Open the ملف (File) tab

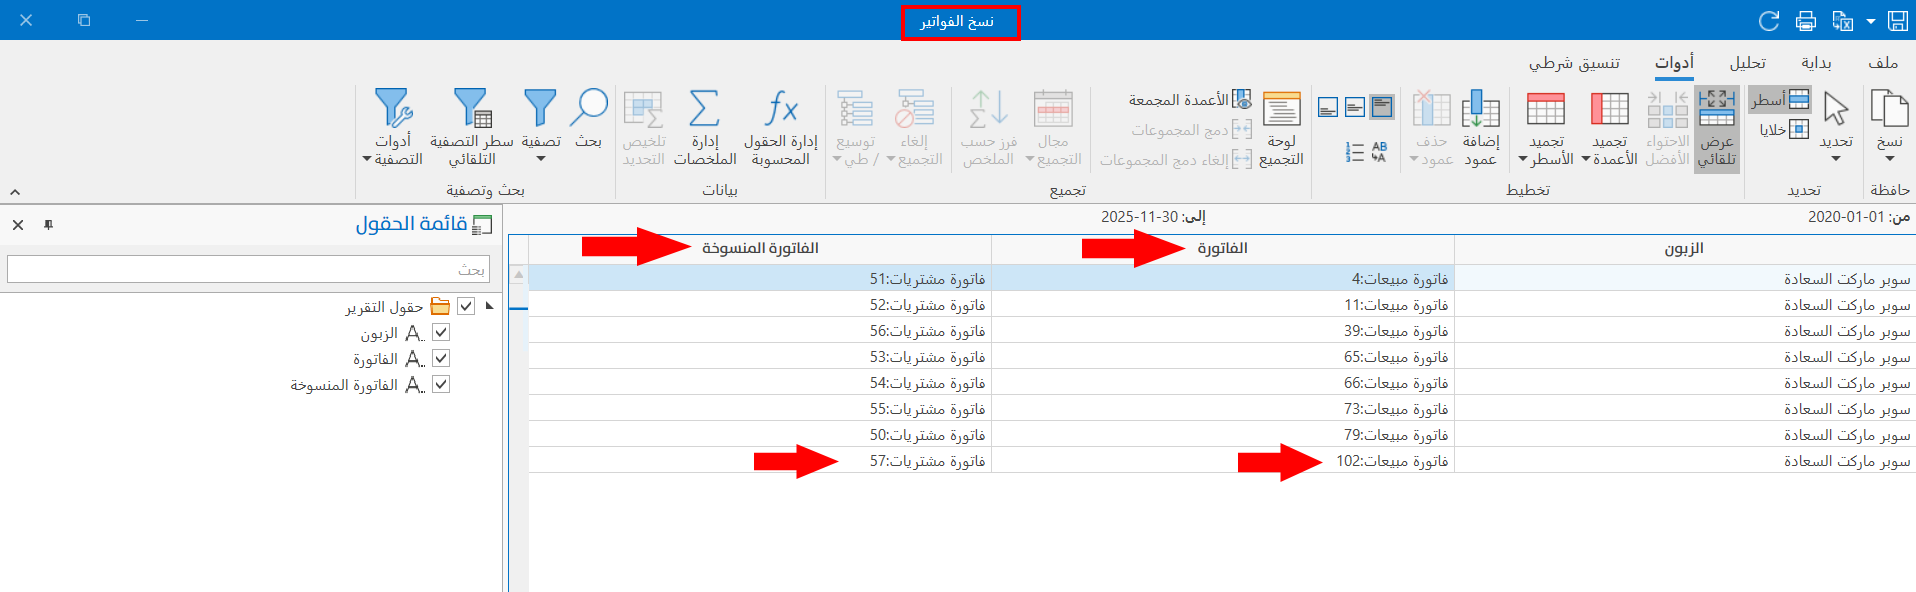tap(1883, 62)
